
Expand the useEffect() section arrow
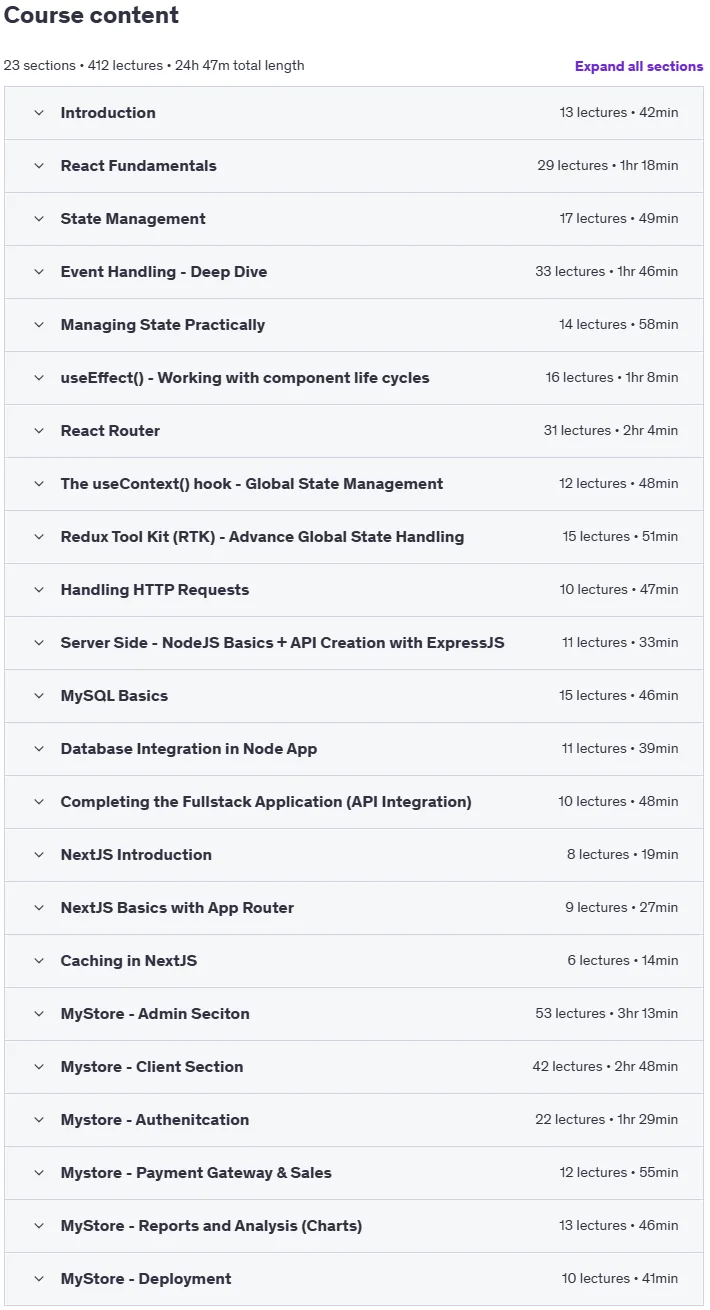click(39, 378)
